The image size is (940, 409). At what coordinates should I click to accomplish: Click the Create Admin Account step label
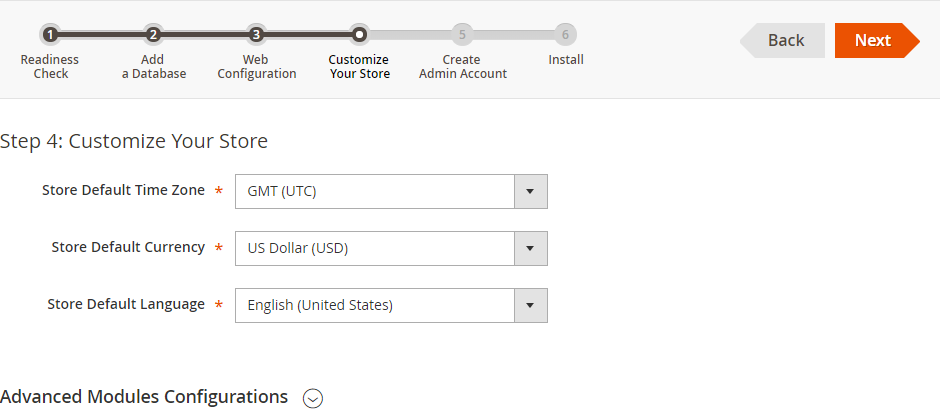tap(462, 67)
